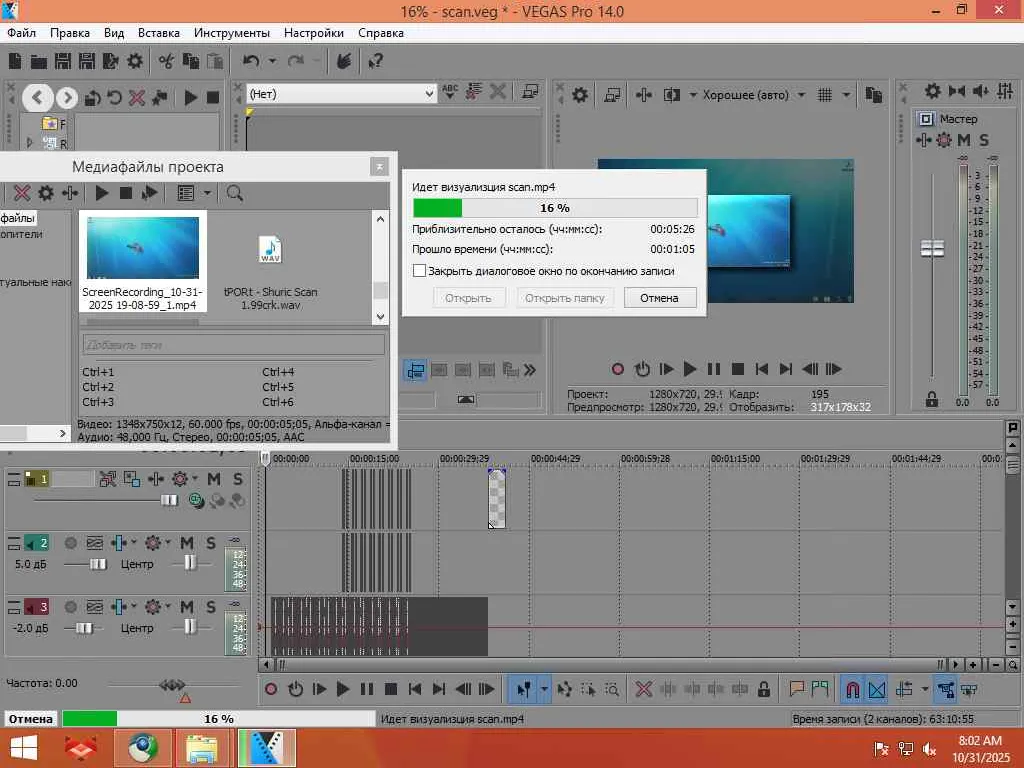Select the tPORt - Shuric Scan wav file
Image resolution: width=1024 pixels, height=768 pixels.
click(x=270, y=274)
